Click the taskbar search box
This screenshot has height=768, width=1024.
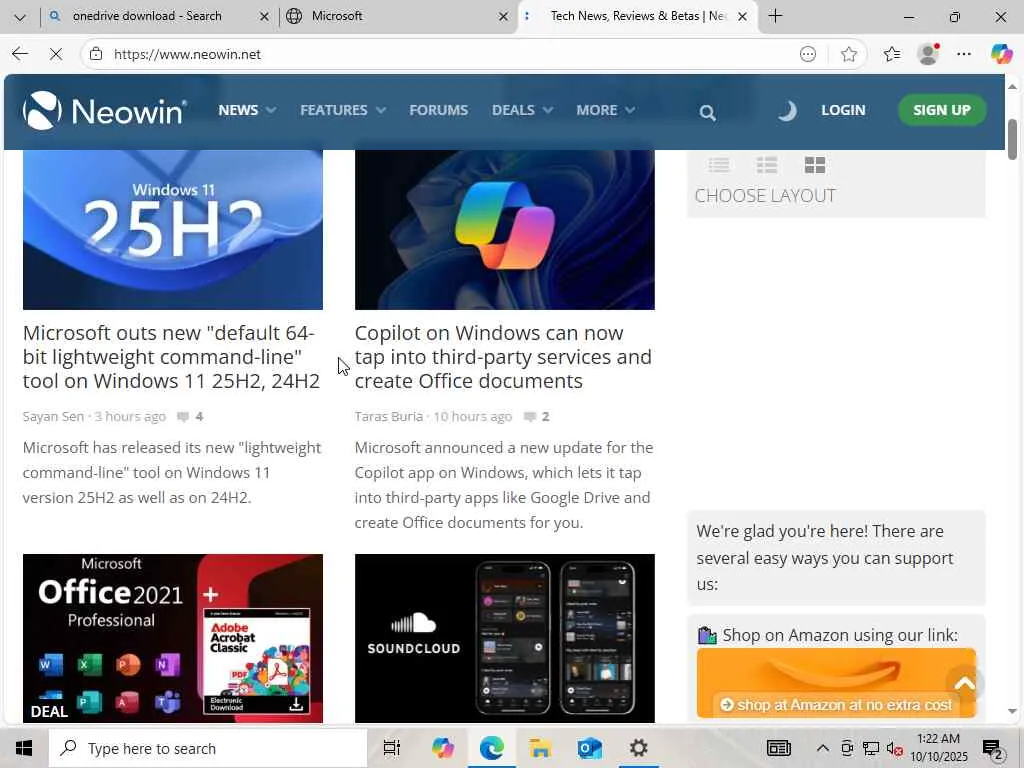click(x=208, y=748)
